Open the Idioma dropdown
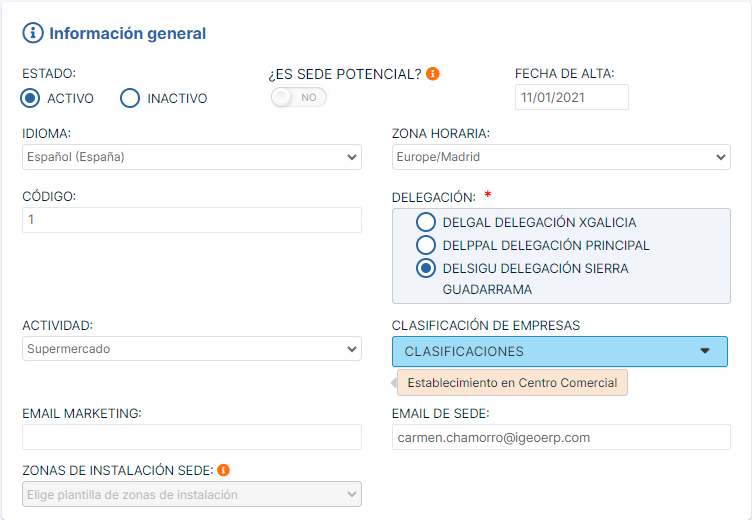The image size is (752, 520). [191, 157]
